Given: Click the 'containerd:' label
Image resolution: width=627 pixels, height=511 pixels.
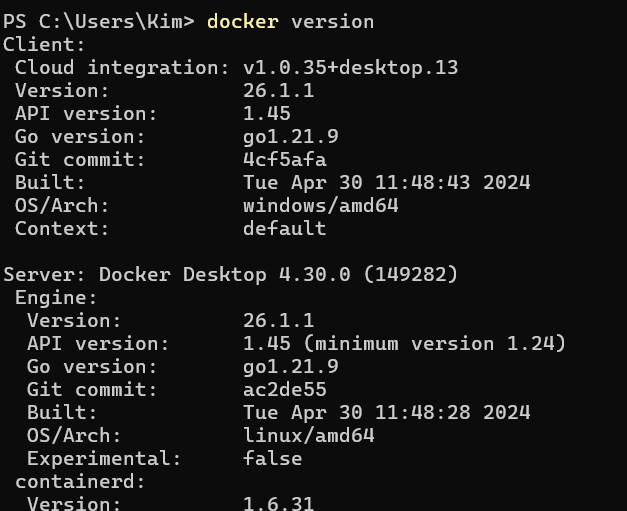Looking at the screenshot, I should (x=80, y=481).
